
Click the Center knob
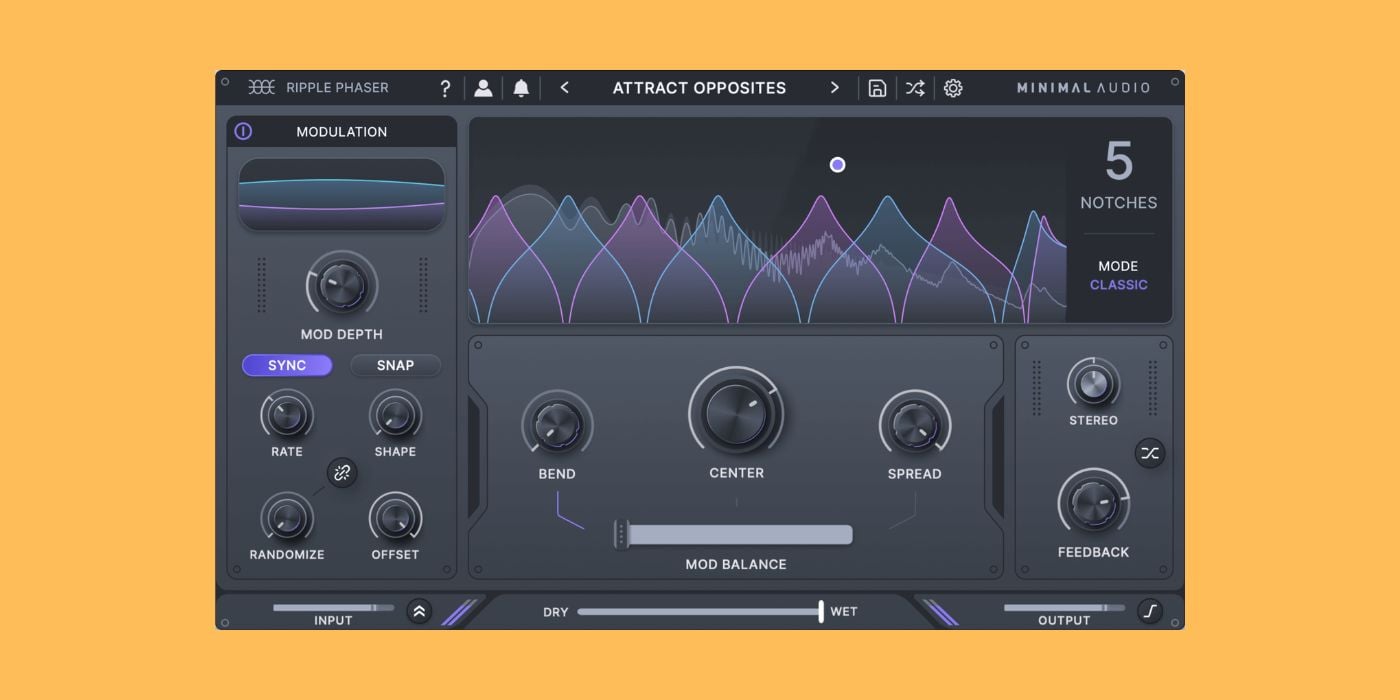tap(736, 413)
